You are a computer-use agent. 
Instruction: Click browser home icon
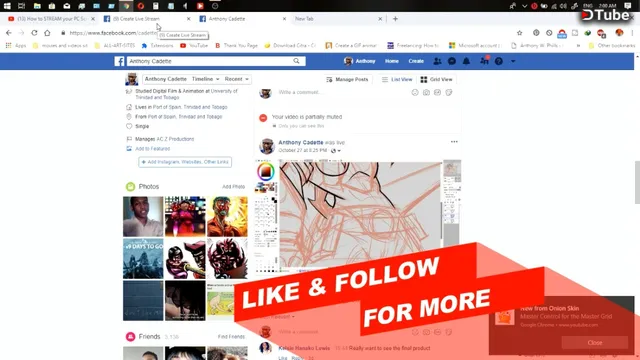(47, 33)
